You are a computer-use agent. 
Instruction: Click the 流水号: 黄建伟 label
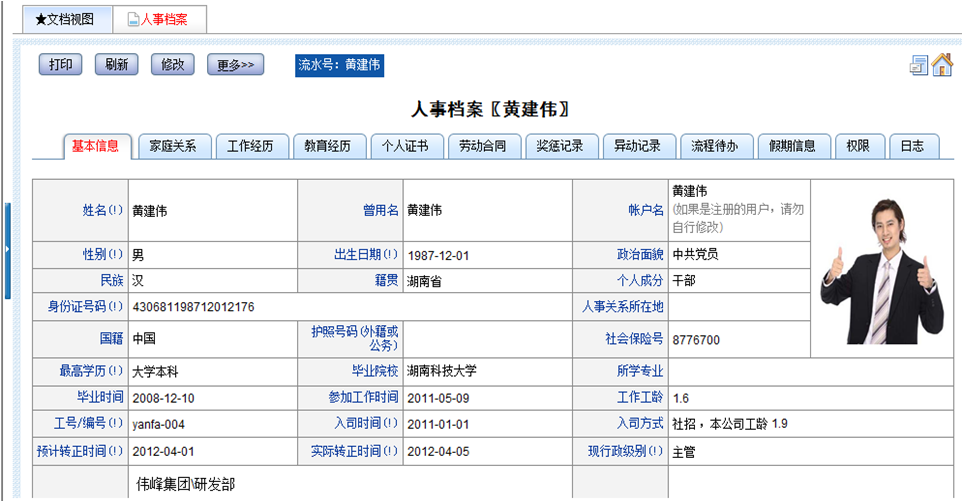tap(340, 65)
